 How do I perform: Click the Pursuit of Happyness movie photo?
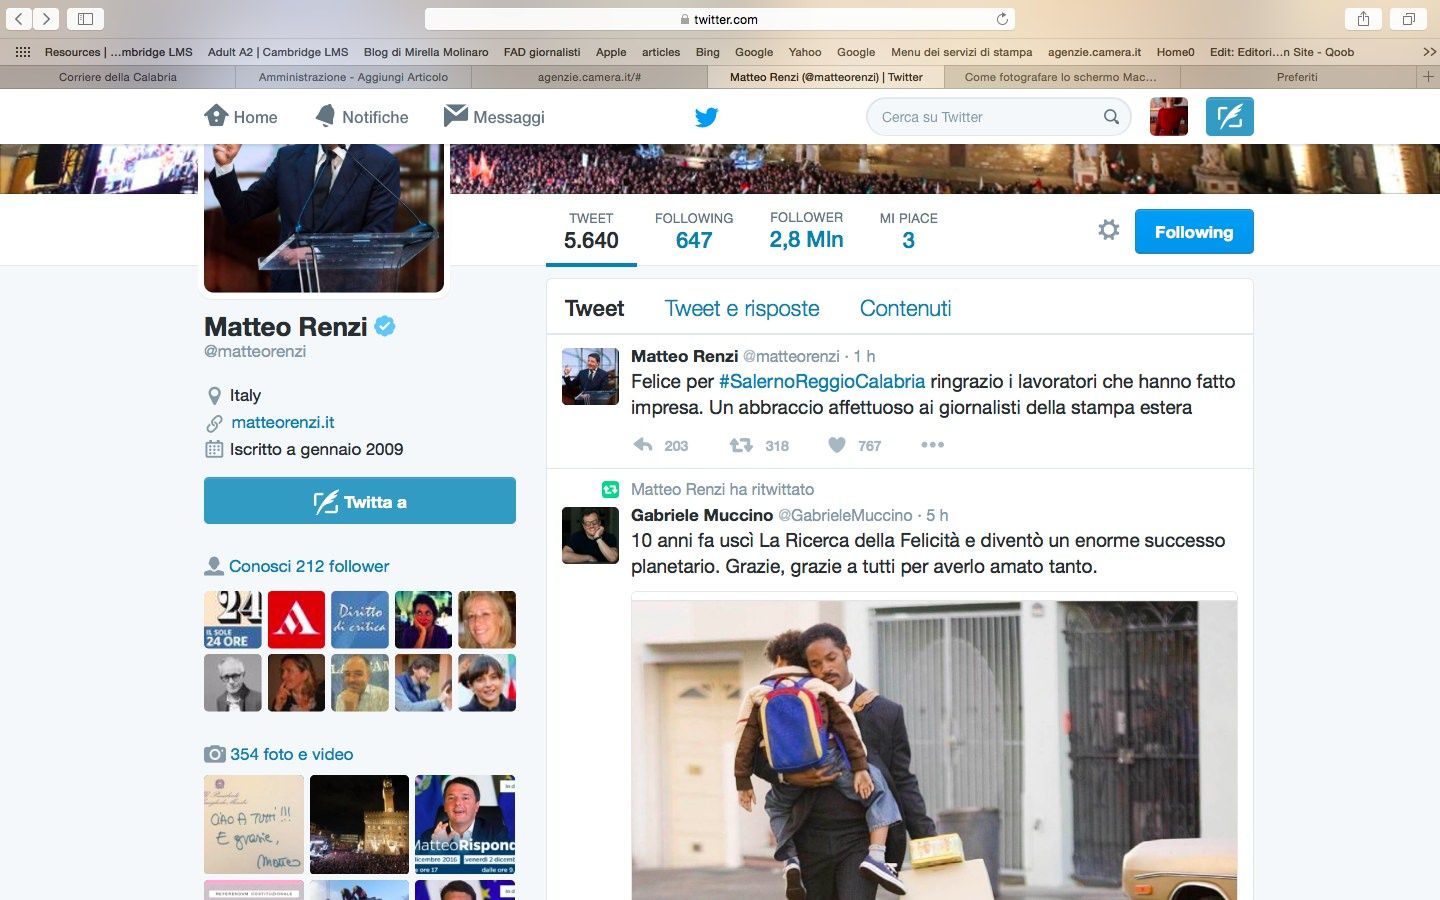tap(933, 750)
